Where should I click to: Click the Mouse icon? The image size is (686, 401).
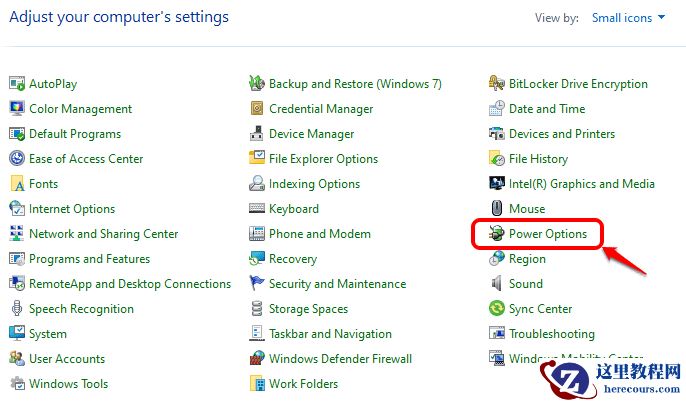(497, 209)
